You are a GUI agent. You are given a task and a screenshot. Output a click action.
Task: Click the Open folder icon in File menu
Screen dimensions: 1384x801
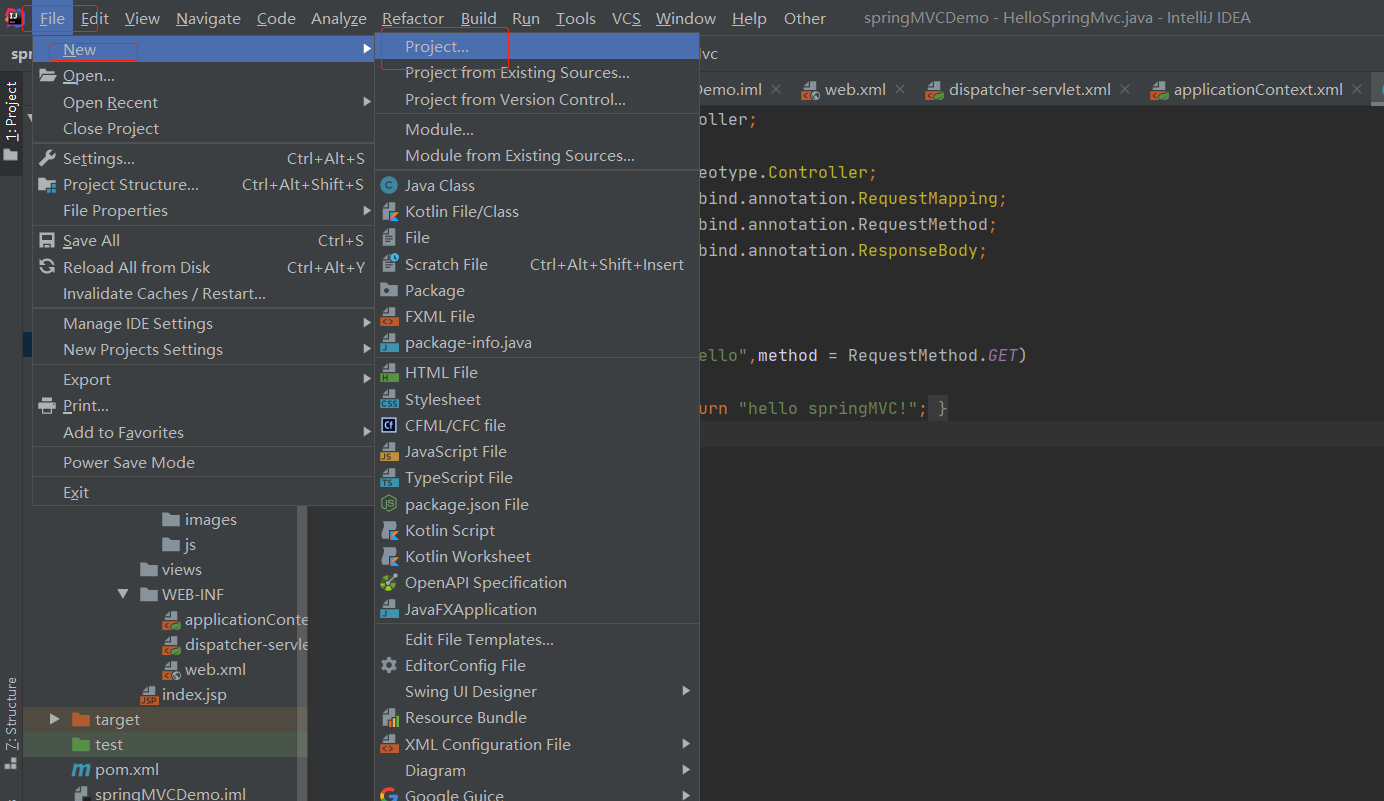point(47,75)
